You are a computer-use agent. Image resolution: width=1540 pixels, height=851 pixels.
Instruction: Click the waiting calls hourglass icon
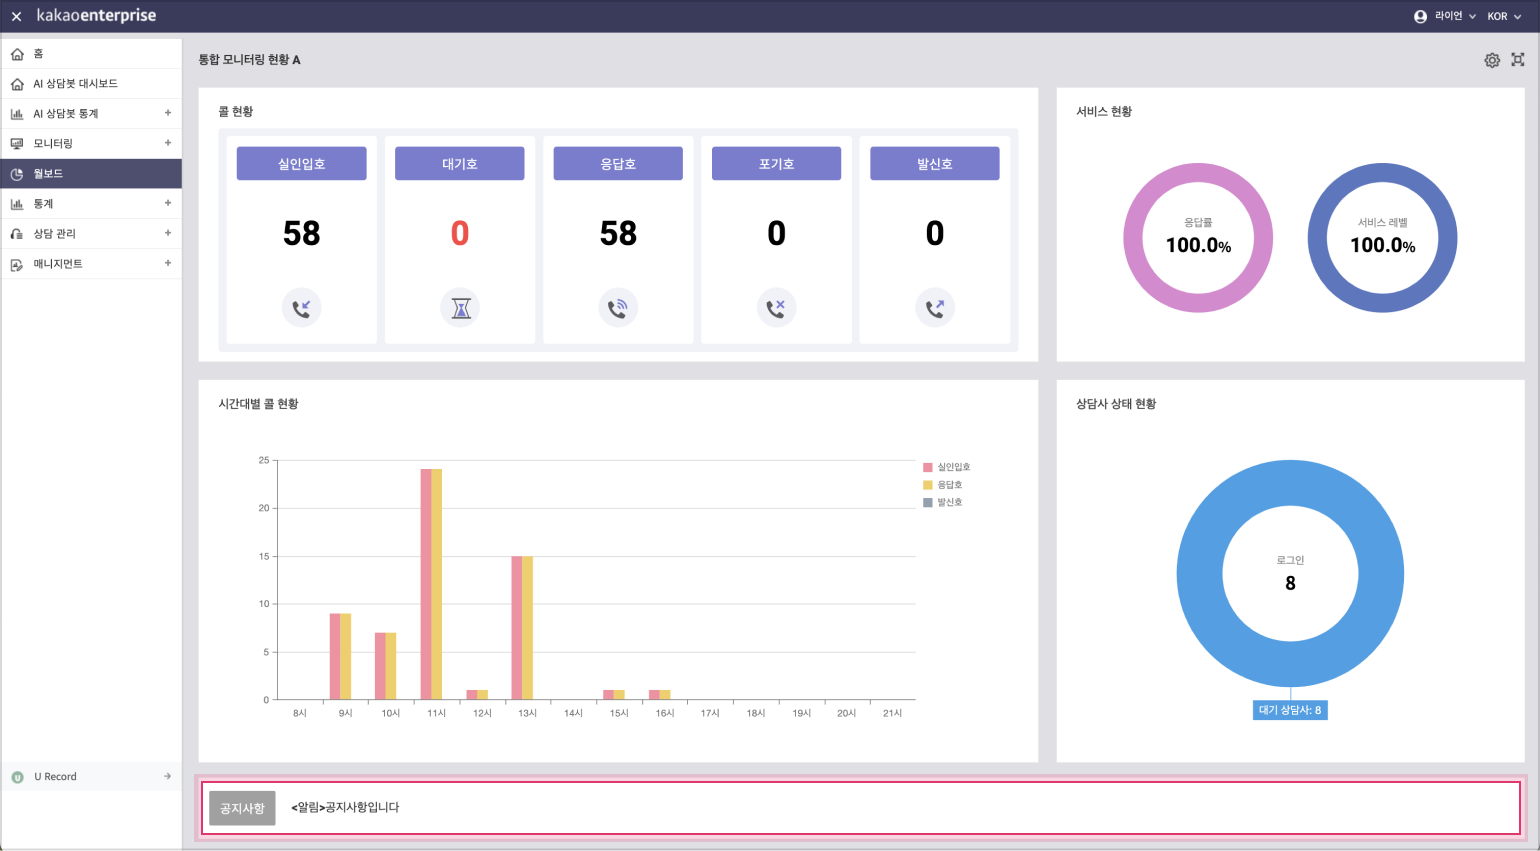pyautogui.click(x=460, y=308)
